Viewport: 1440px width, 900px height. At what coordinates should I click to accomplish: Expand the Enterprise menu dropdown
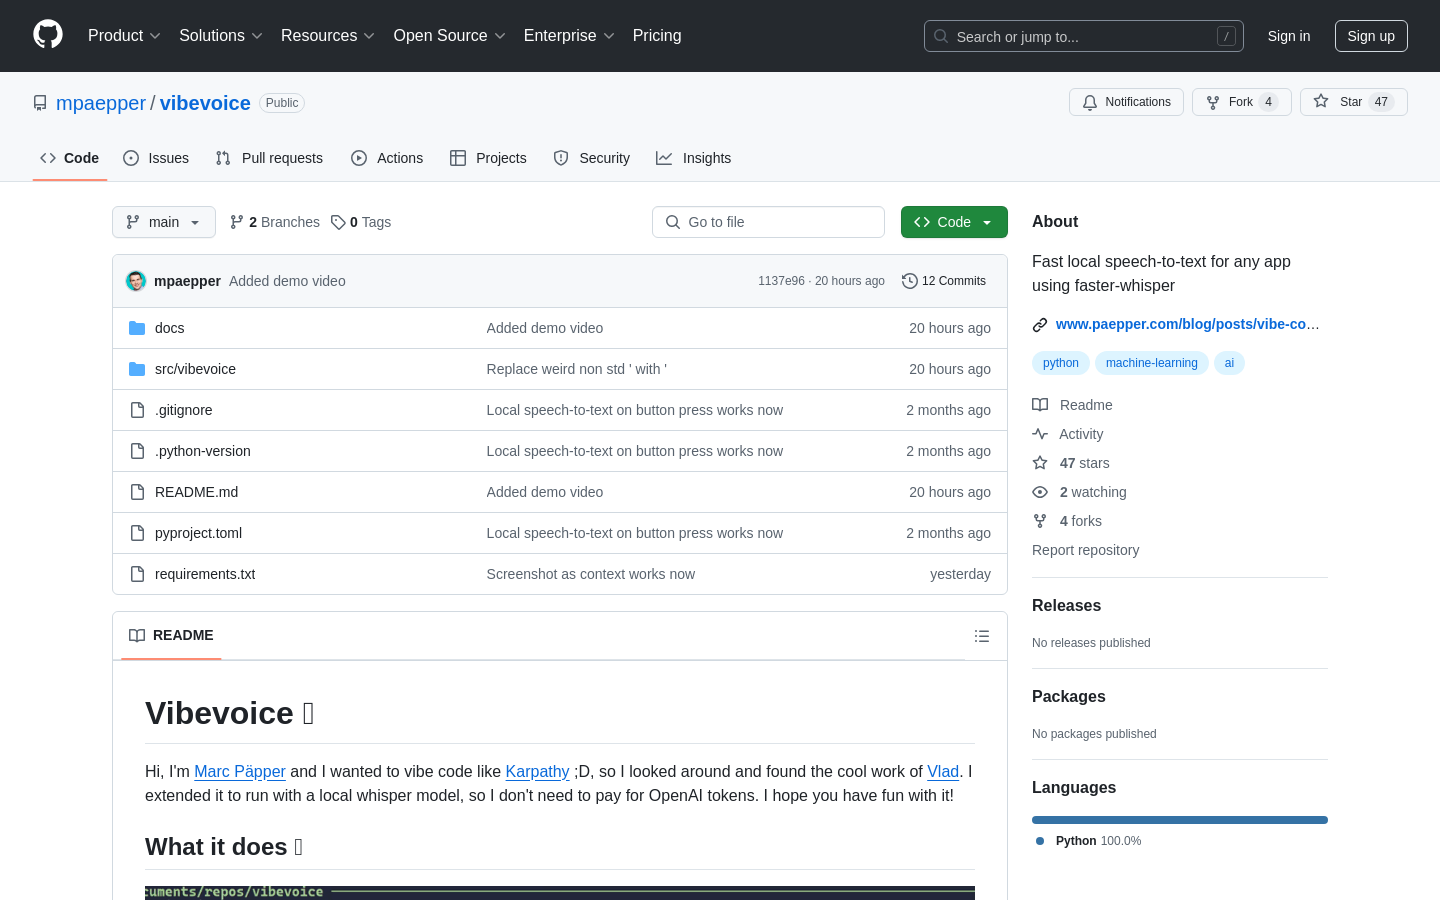click(x=569, y=36)
